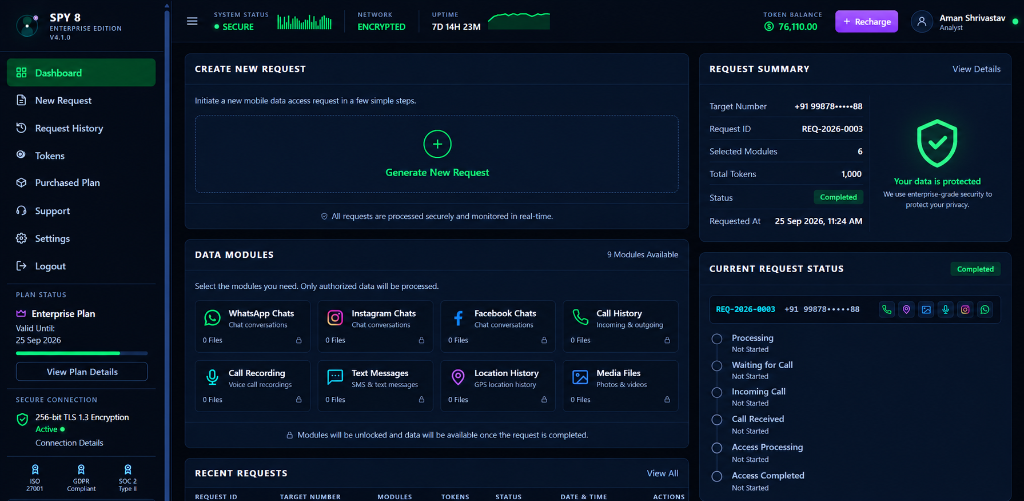Click Instagram icon in REQ-2026-0003 status row
The width and height of the screenshot is (1024, 501).
click(x=965, y=310)
